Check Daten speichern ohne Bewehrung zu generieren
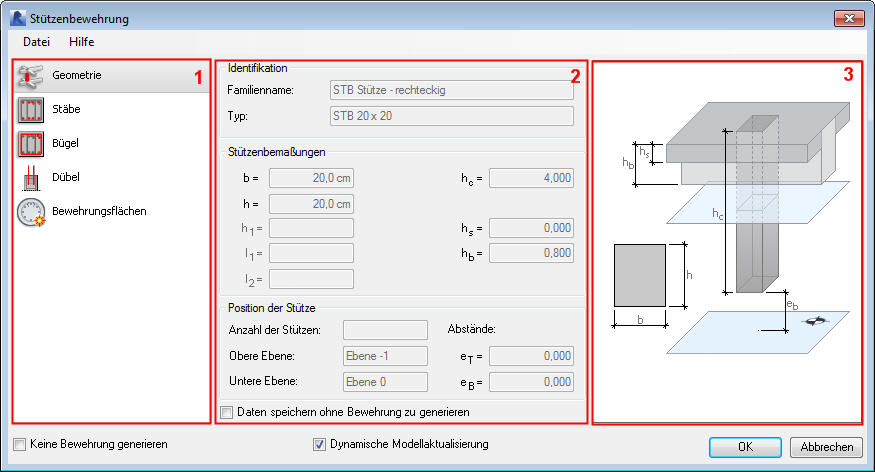The height and width of the screenshot is (472, 875). click(x=227, y=412)
